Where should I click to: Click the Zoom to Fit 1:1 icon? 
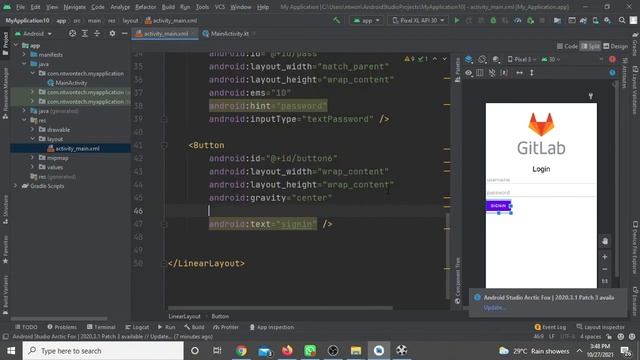[x=605, y=281]
